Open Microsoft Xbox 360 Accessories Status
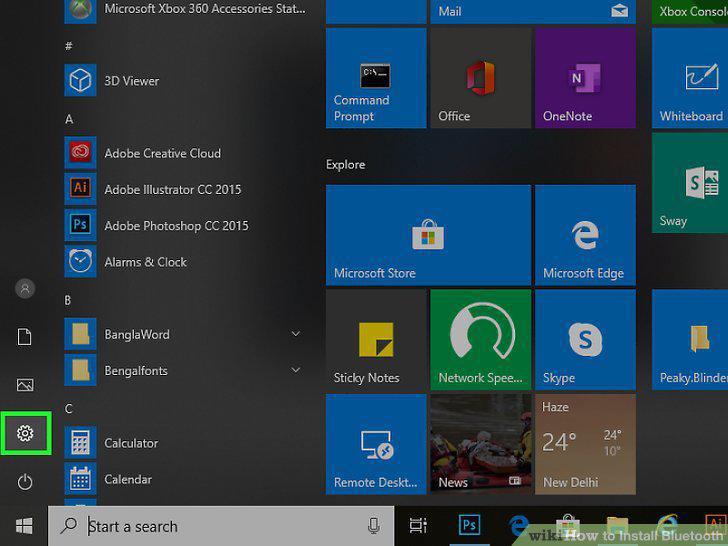The height and width of the screenshot is (546, 728). click(186, 9)
